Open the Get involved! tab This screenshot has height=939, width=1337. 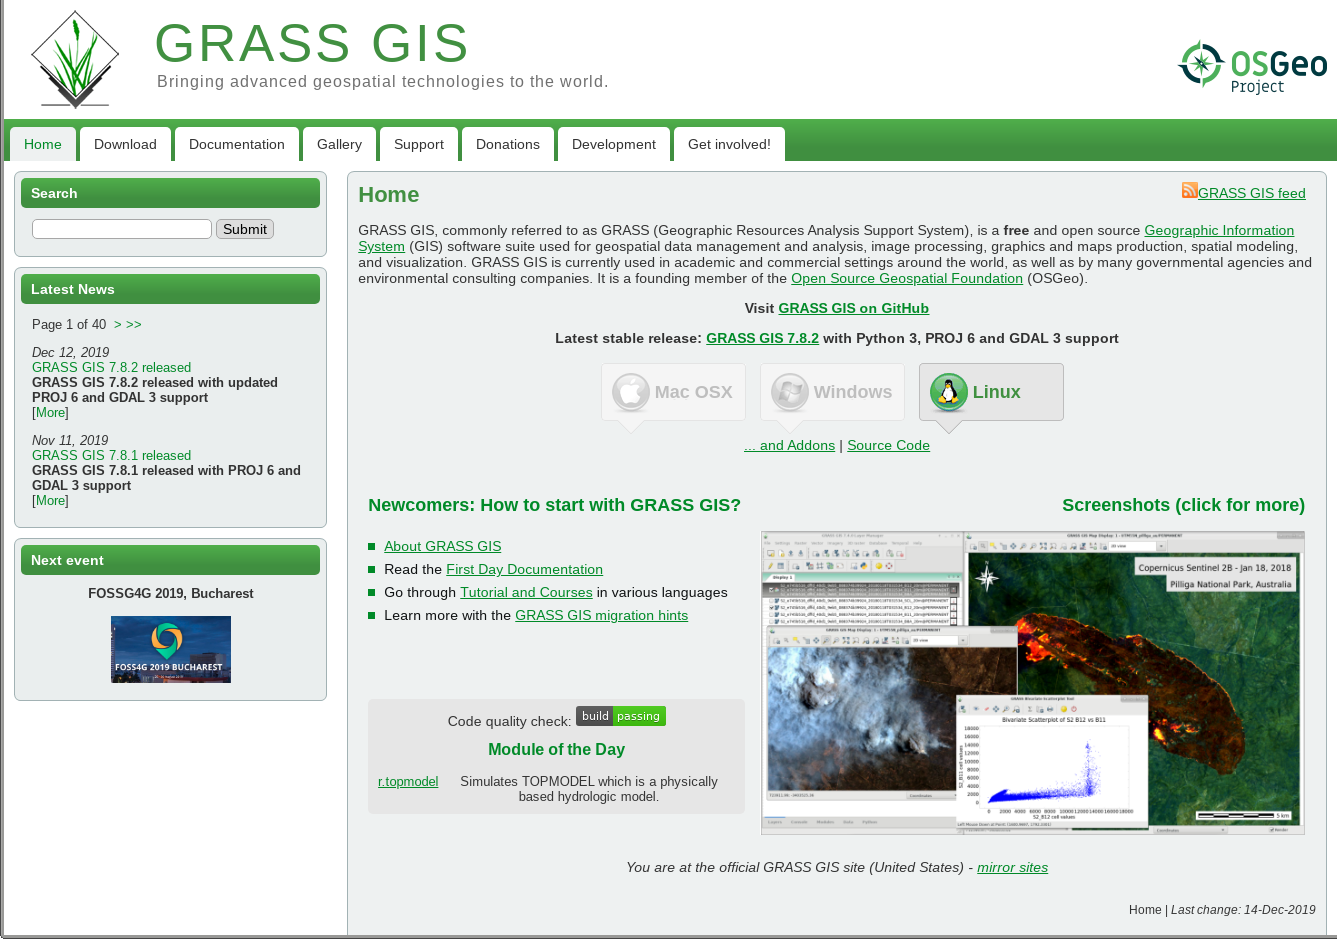729,144
